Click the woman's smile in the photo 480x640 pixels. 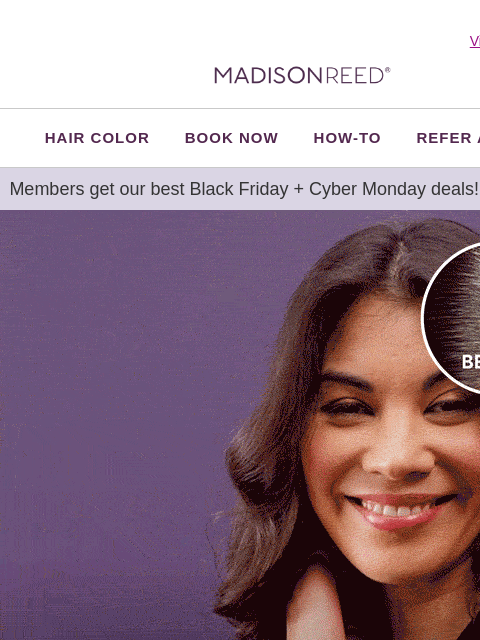[400, 510]
